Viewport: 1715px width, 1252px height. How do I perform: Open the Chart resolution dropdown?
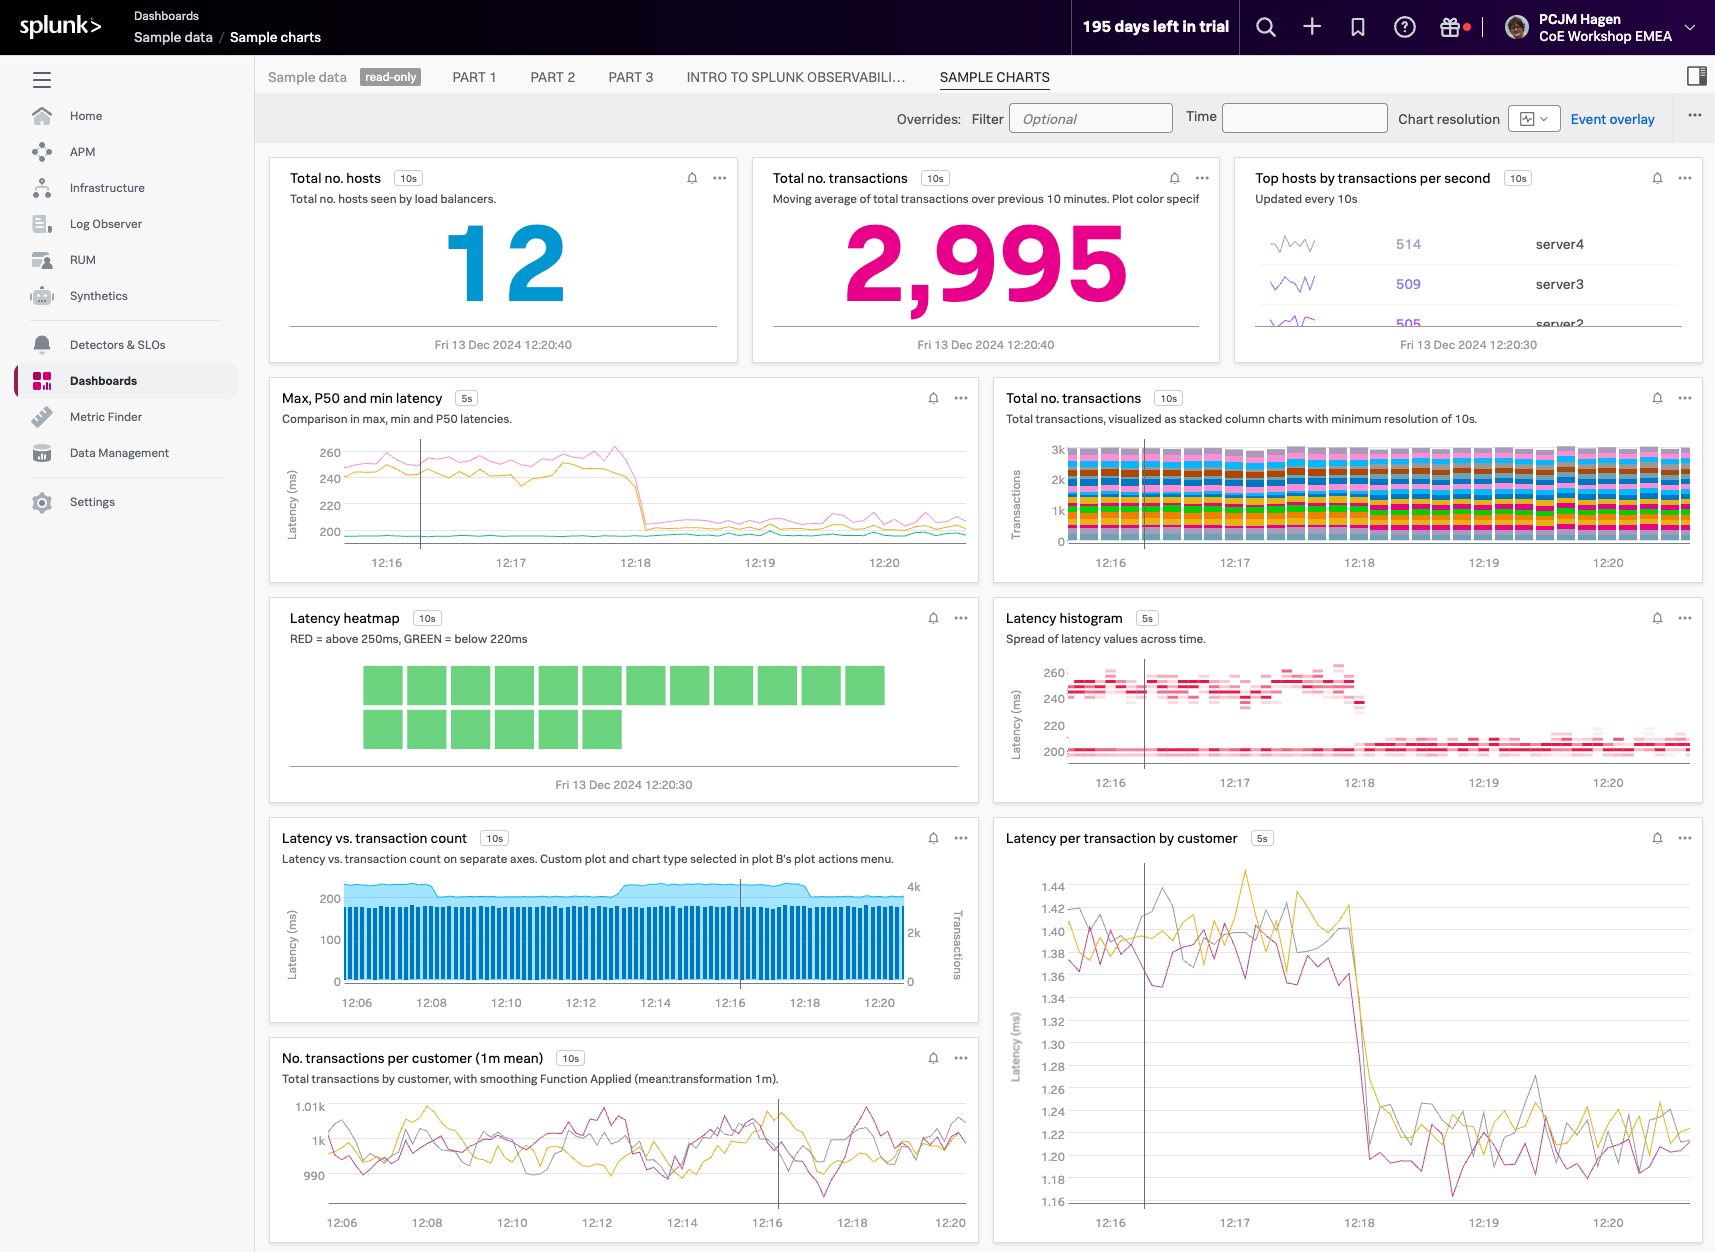click(x=1533, y=119)
